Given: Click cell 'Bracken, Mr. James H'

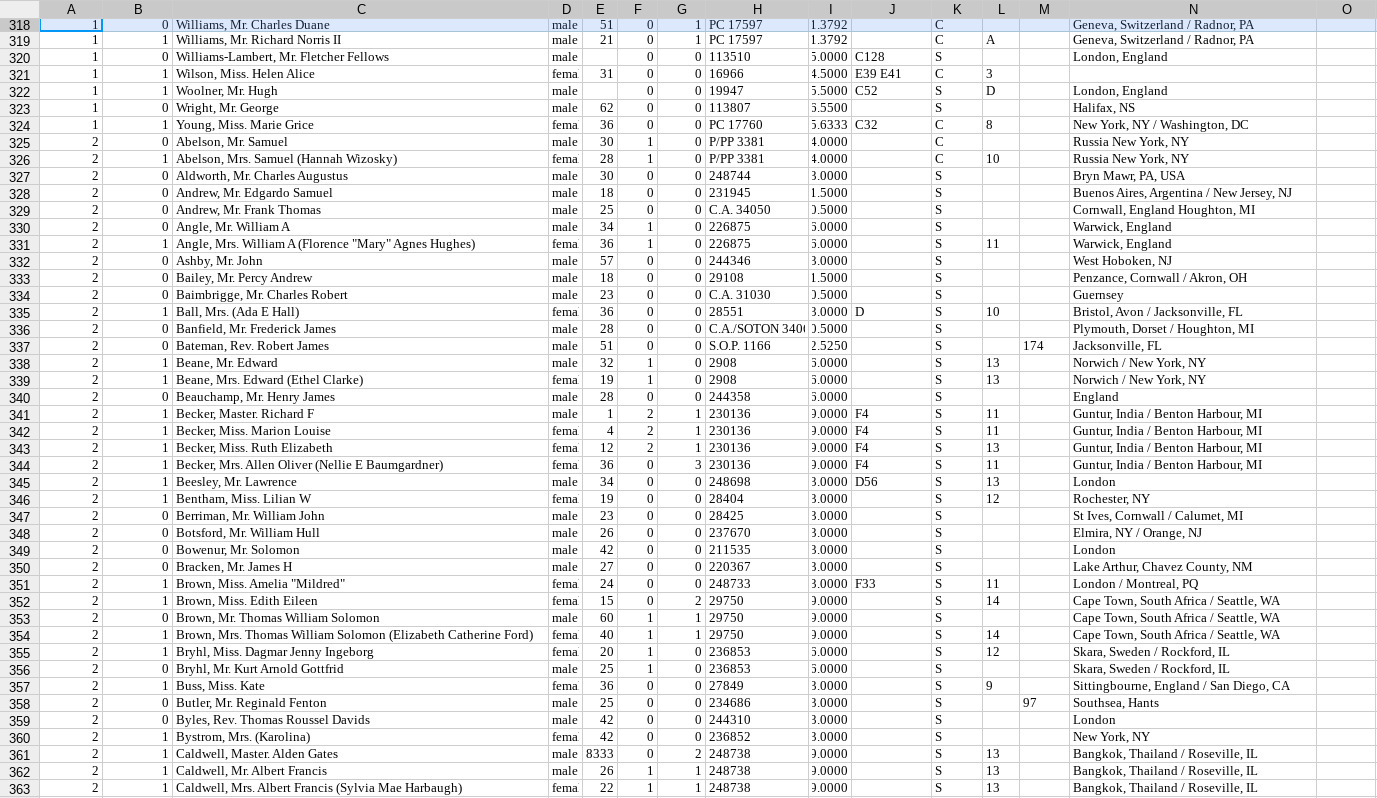Looking at the screenshot, I should 361,567.
